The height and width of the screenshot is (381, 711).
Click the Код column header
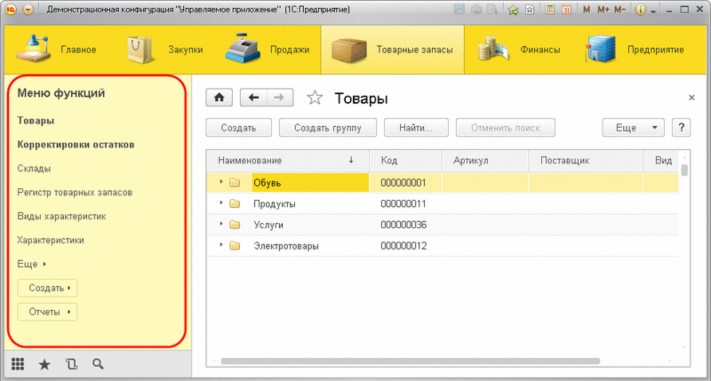tap(406, 161)
